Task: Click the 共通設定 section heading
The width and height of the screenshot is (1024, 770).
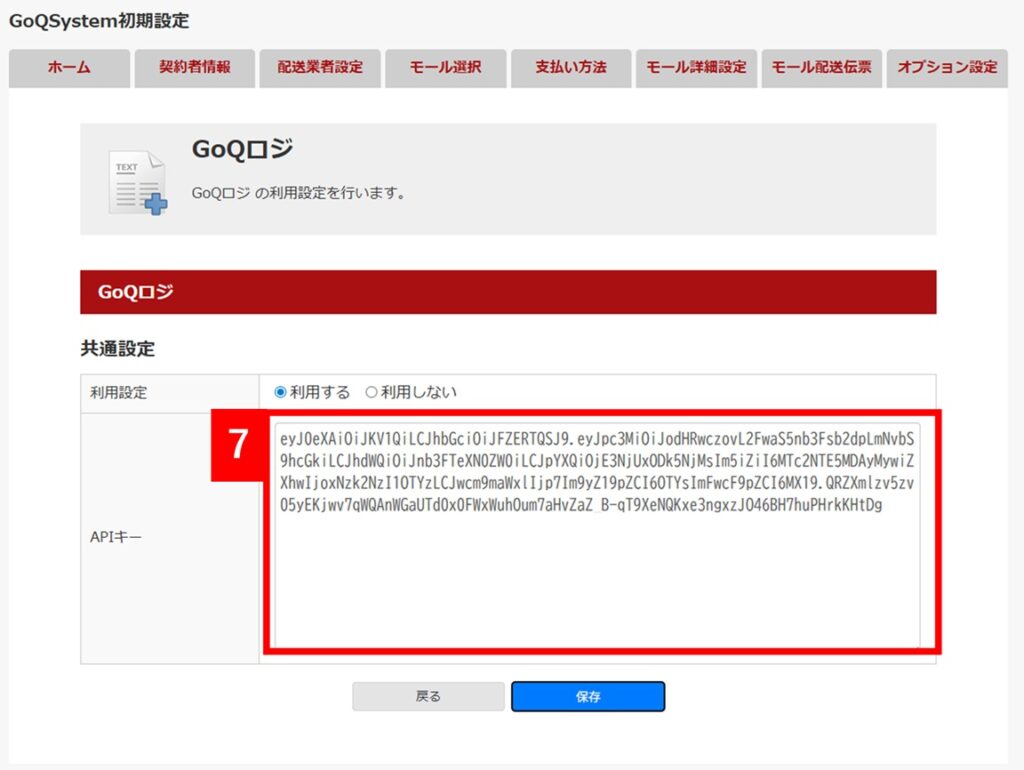Action: [117, 349]
